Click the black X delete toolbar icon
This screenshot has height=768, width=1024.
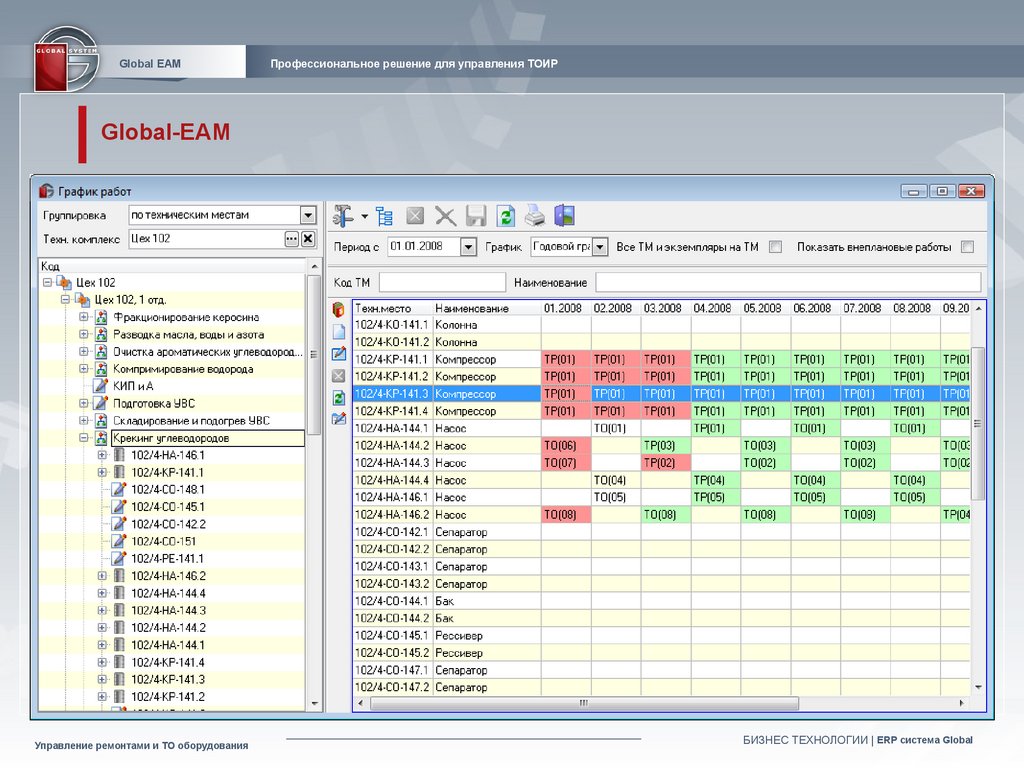point(446,216)
